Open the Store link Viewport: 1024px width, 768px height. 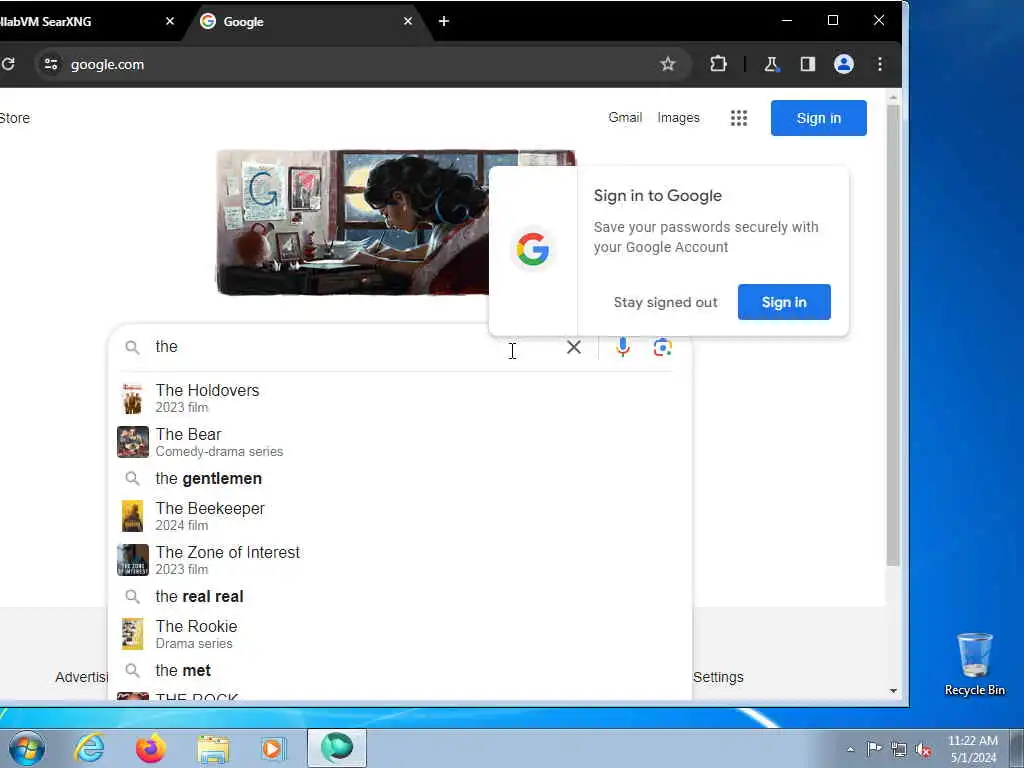pos(14,118)
